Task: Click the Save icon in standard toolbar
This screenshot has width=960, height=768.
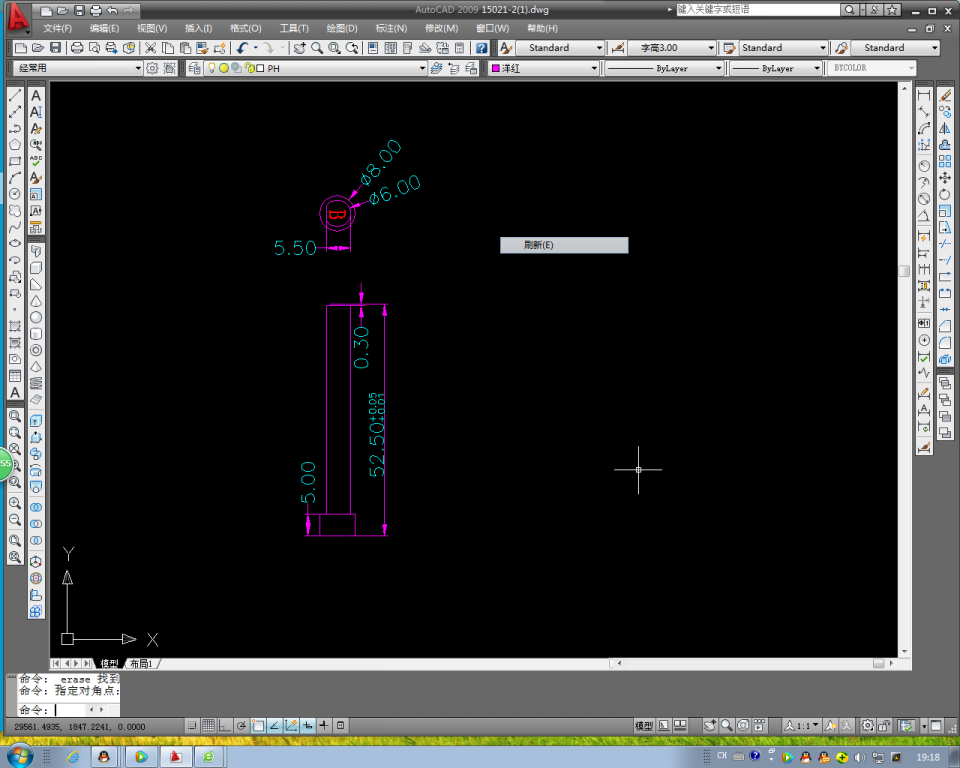Action: click(x=56, y=48)
